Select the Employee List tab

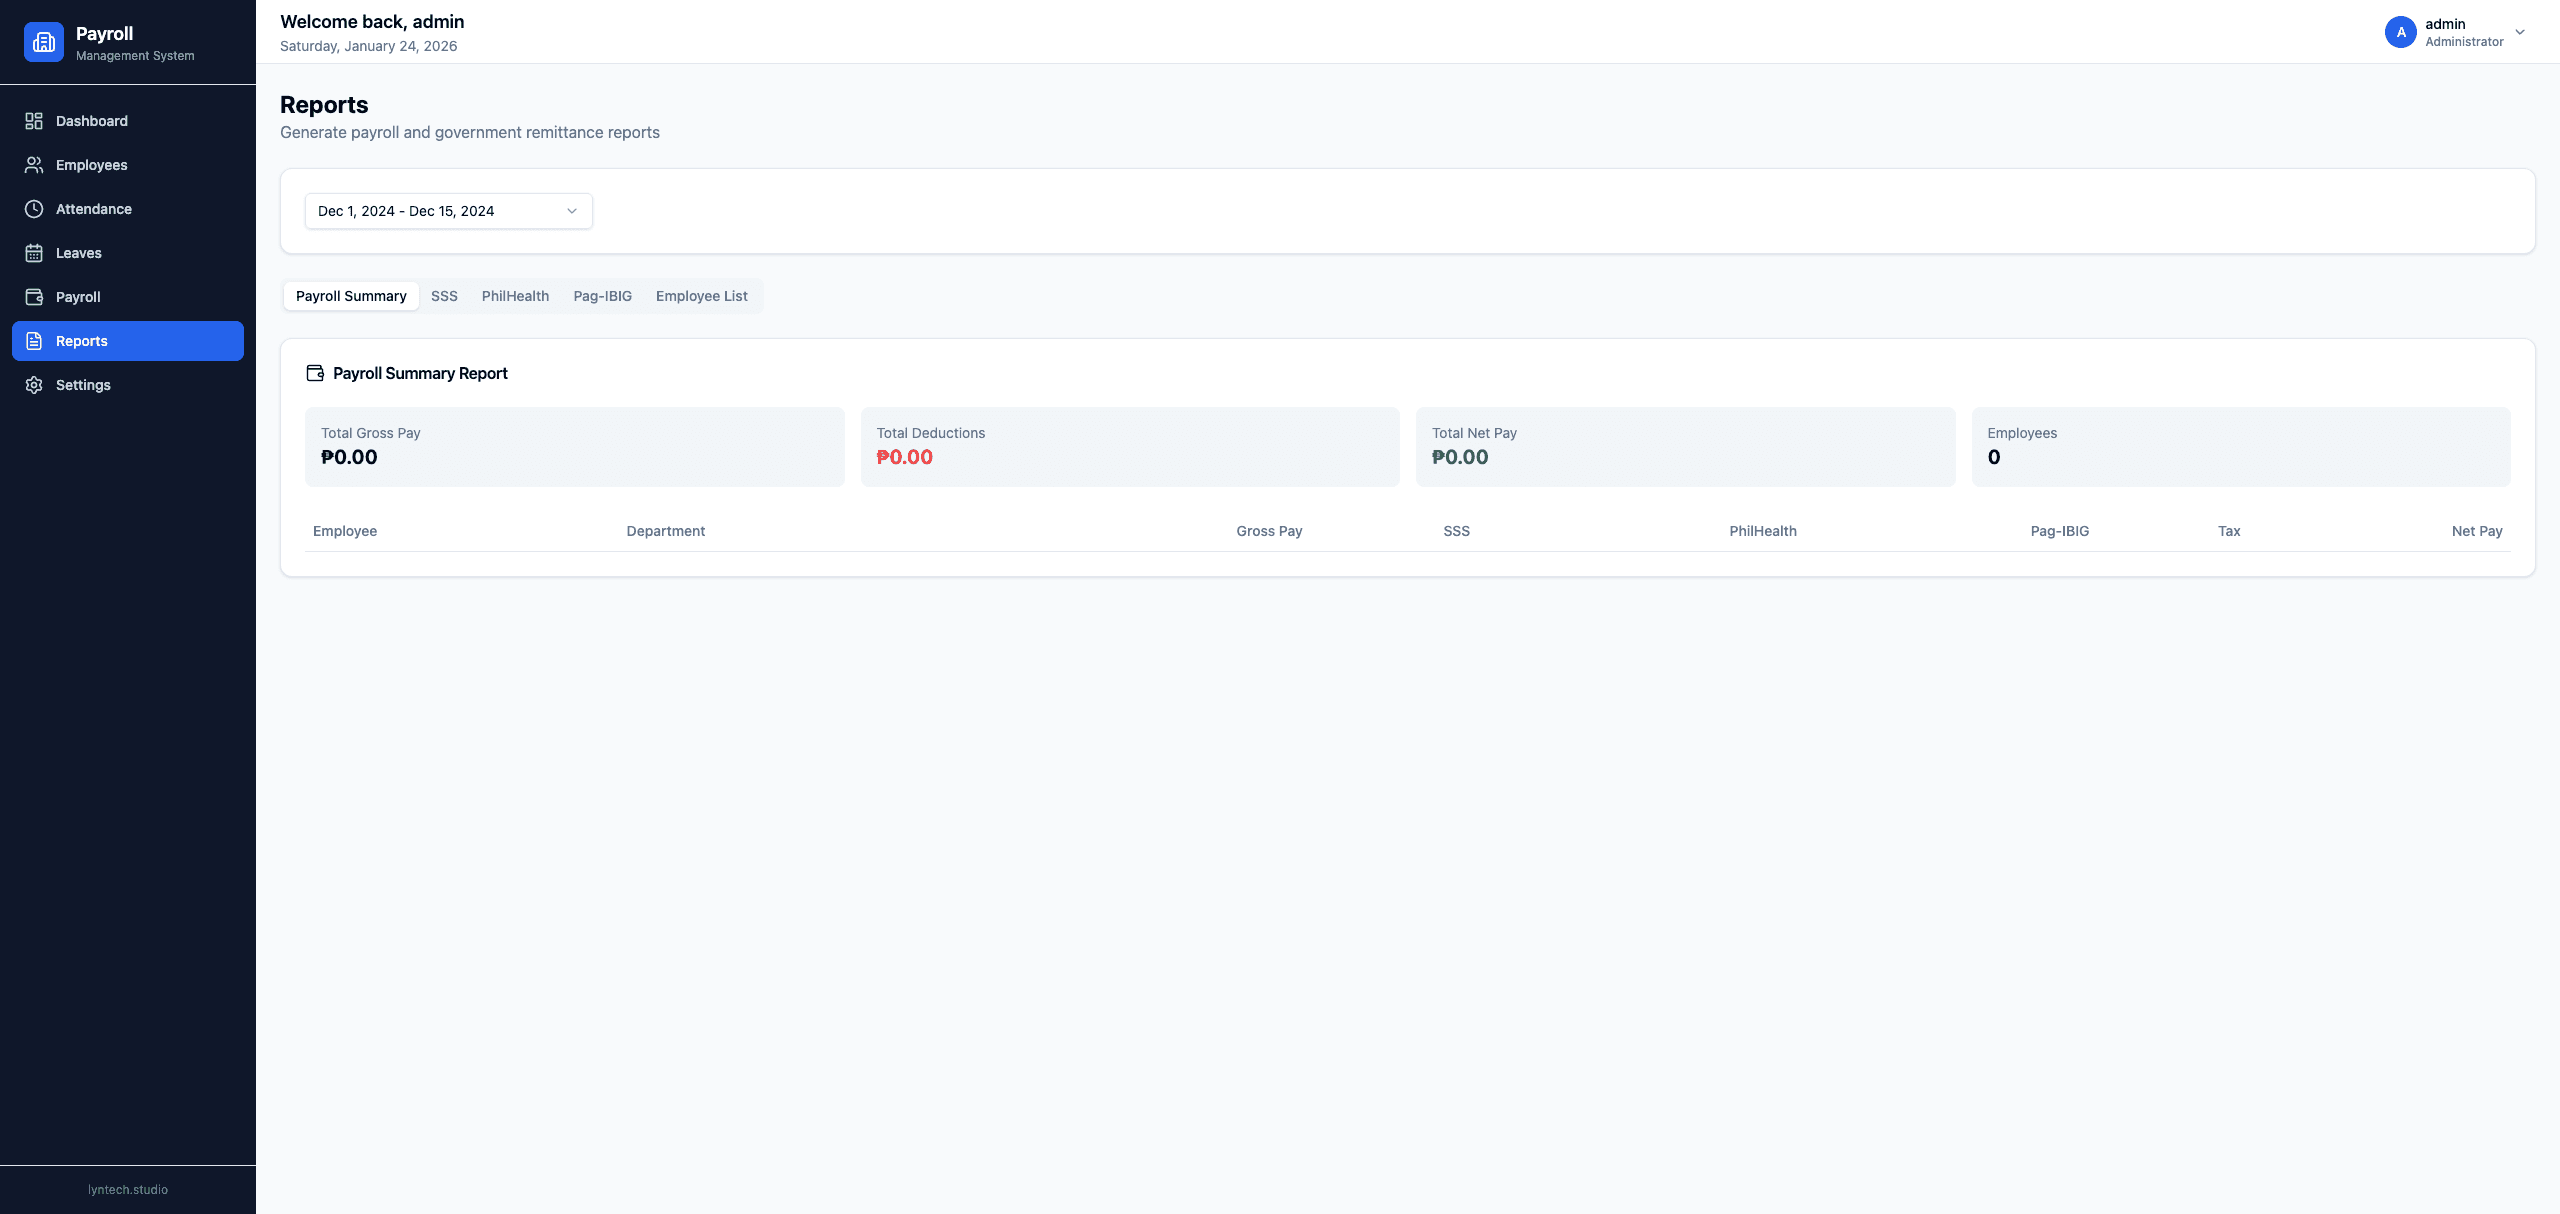coord(701,296)
